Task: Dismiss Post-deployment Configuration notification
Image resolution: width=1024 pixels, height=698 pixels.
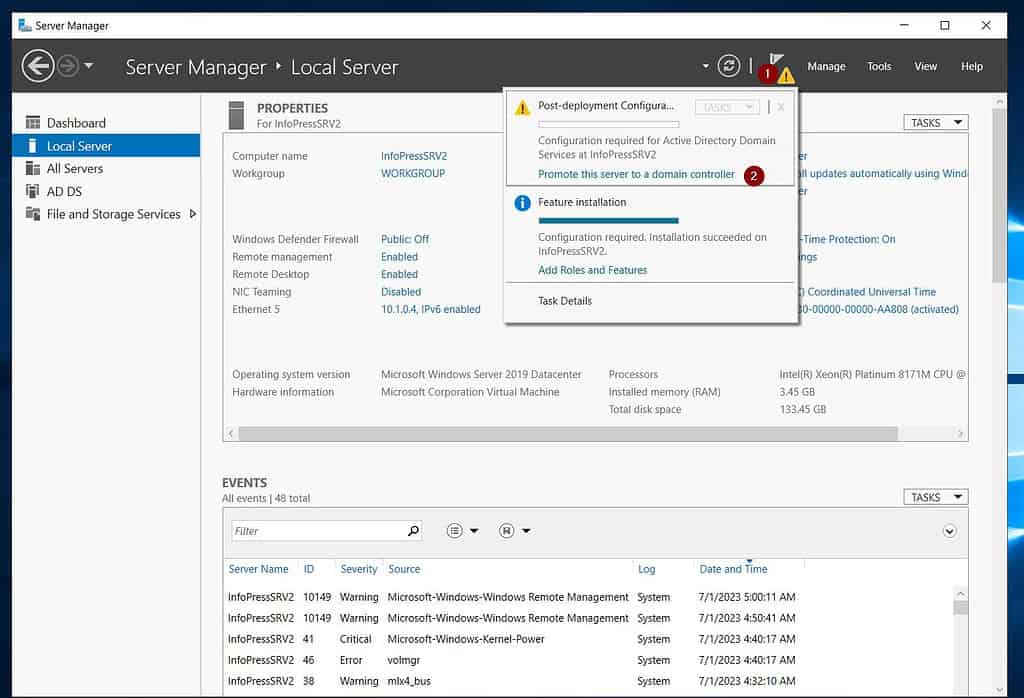Action: pyautogui.click(x=780, y=107)
